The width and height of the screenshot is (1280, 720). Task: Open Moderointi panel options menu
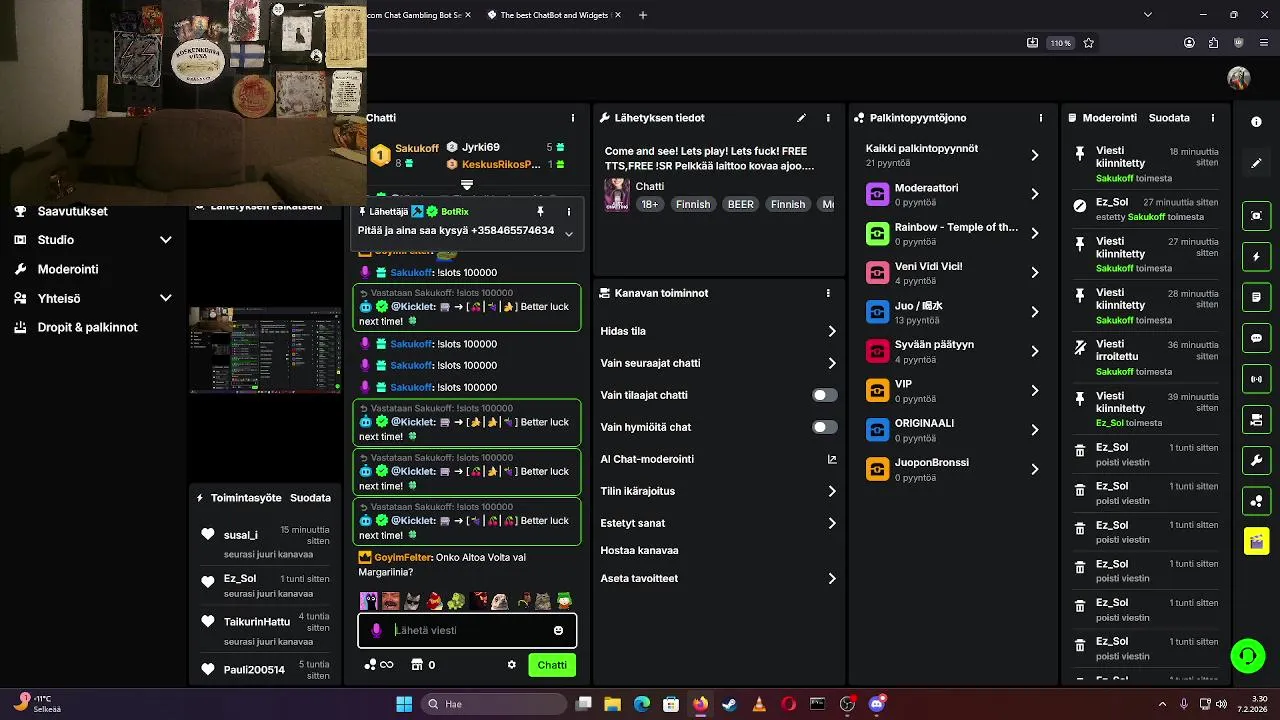(1213, 118)
